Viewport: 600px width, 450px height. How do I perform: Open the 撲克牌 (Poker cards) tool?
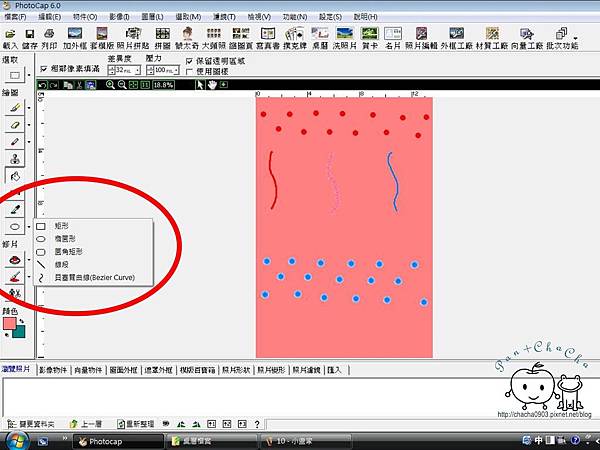(x=295, y=38)
